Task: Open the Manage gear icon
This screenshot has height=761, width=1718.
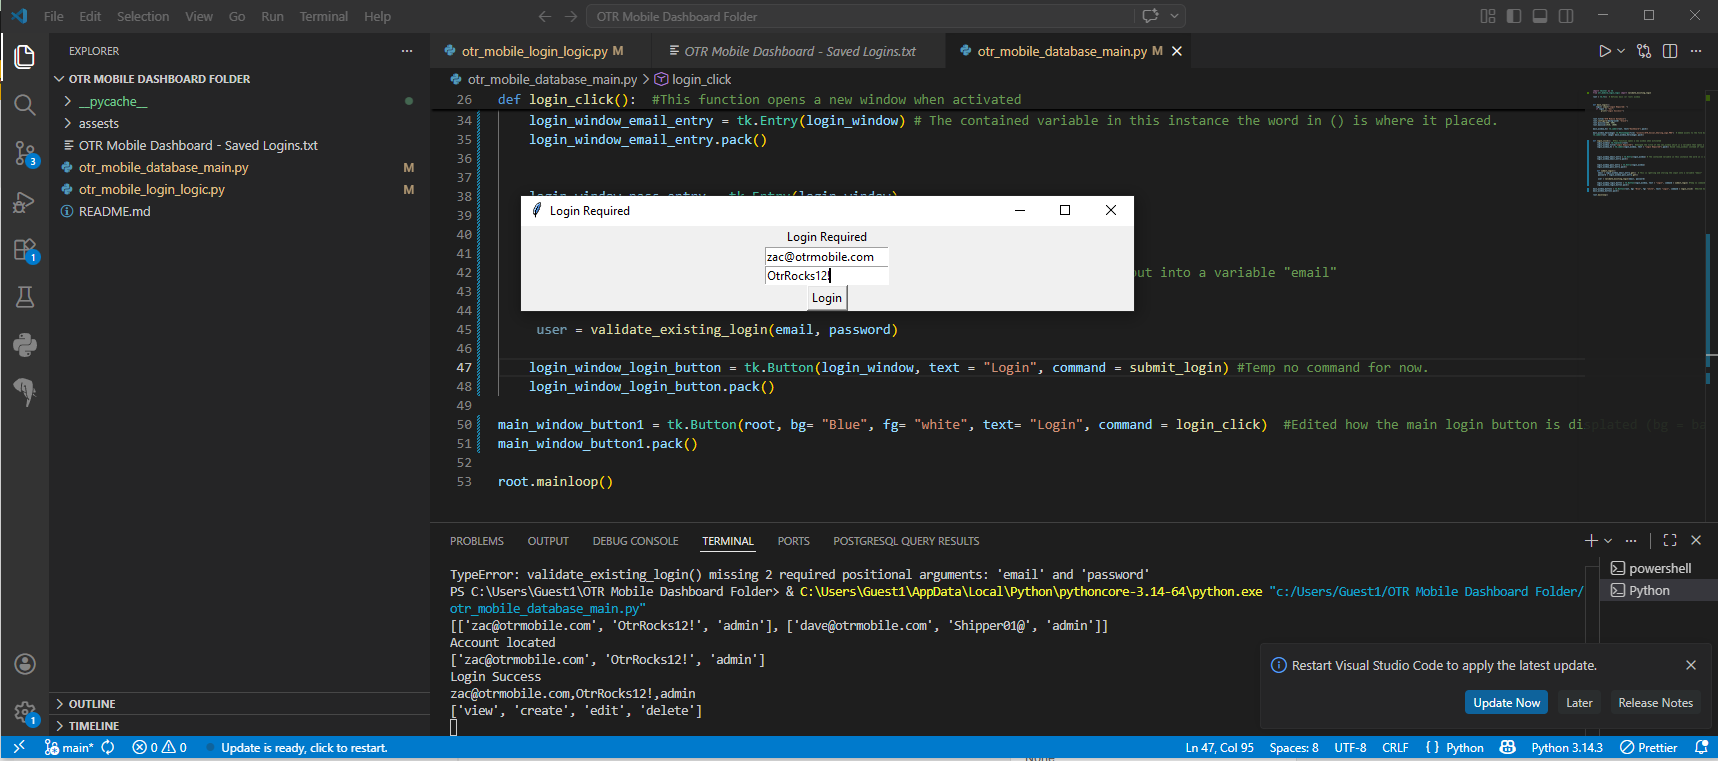Action: point(25,712)
